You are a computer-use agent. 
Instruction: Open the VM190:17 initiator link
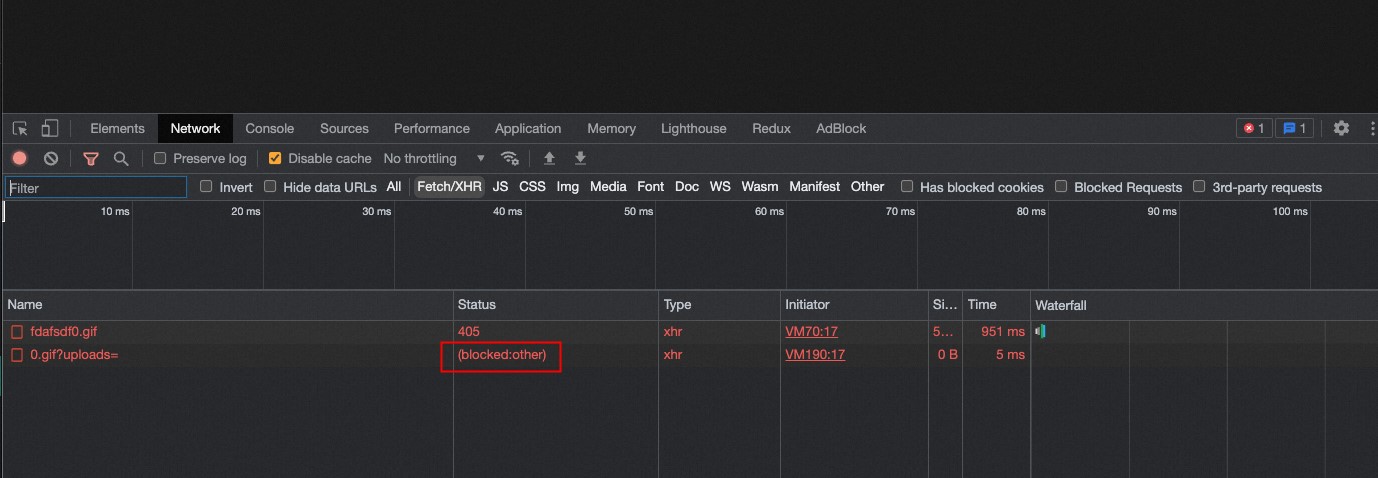pyautogui.click(x=815, y=354)
